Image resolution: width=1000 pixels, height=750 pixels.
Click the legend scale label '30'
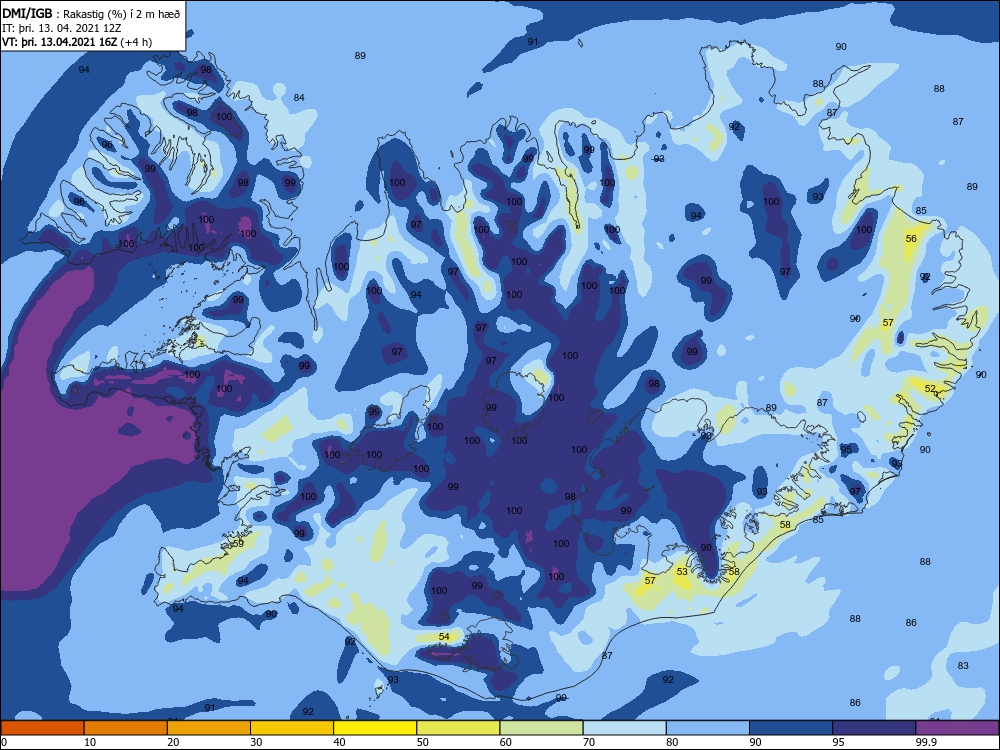click(256, 742)
